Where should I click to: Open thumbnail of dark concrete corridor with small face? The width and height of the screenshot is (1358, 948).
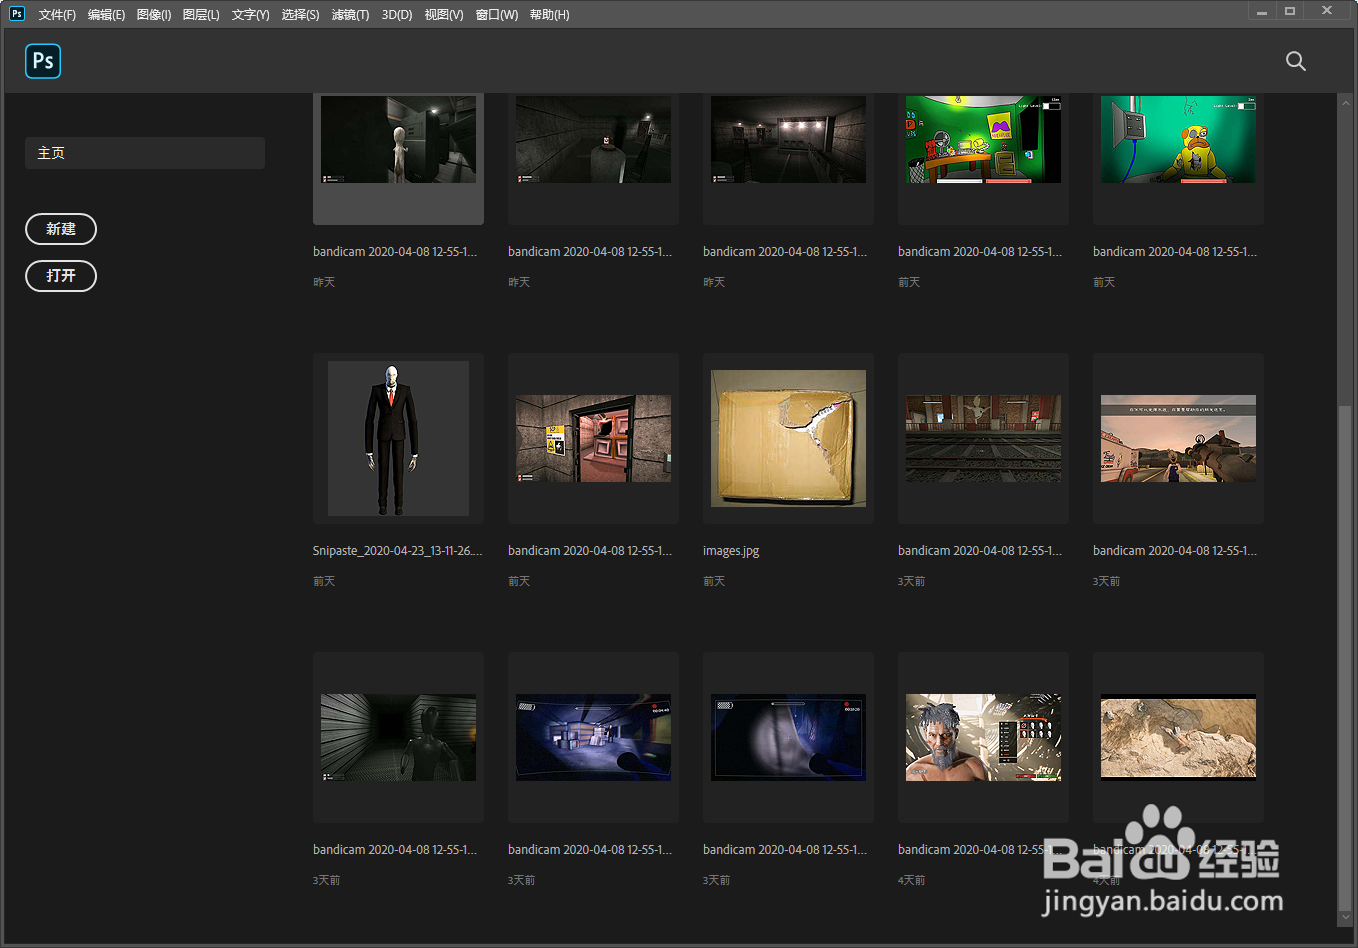pos(593,140)
